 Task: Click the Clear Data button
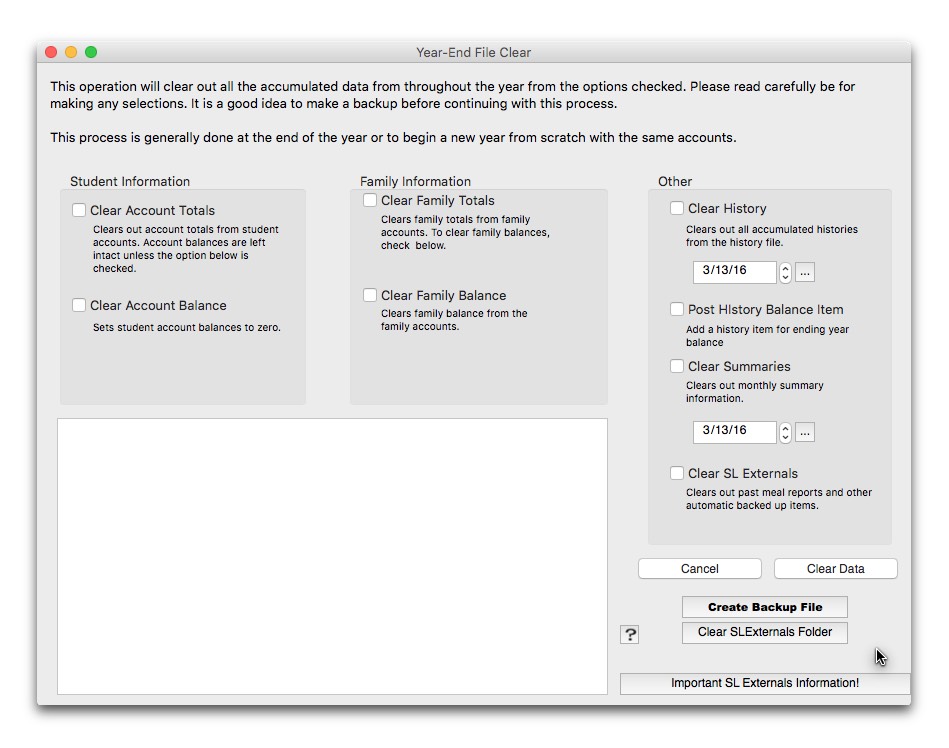pyautogui.click(x=835, y=569)
